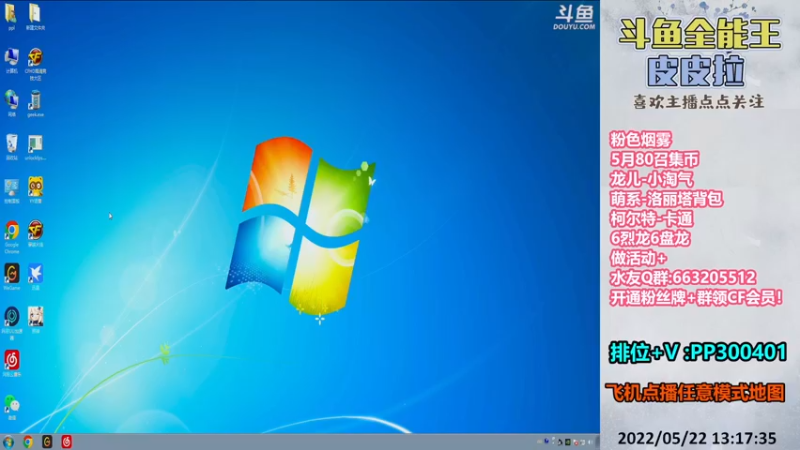The height and width of the screenshot is (450, 800).
Task: Open NetEase Cloud Music taskbar button
Action: point(66,442)
